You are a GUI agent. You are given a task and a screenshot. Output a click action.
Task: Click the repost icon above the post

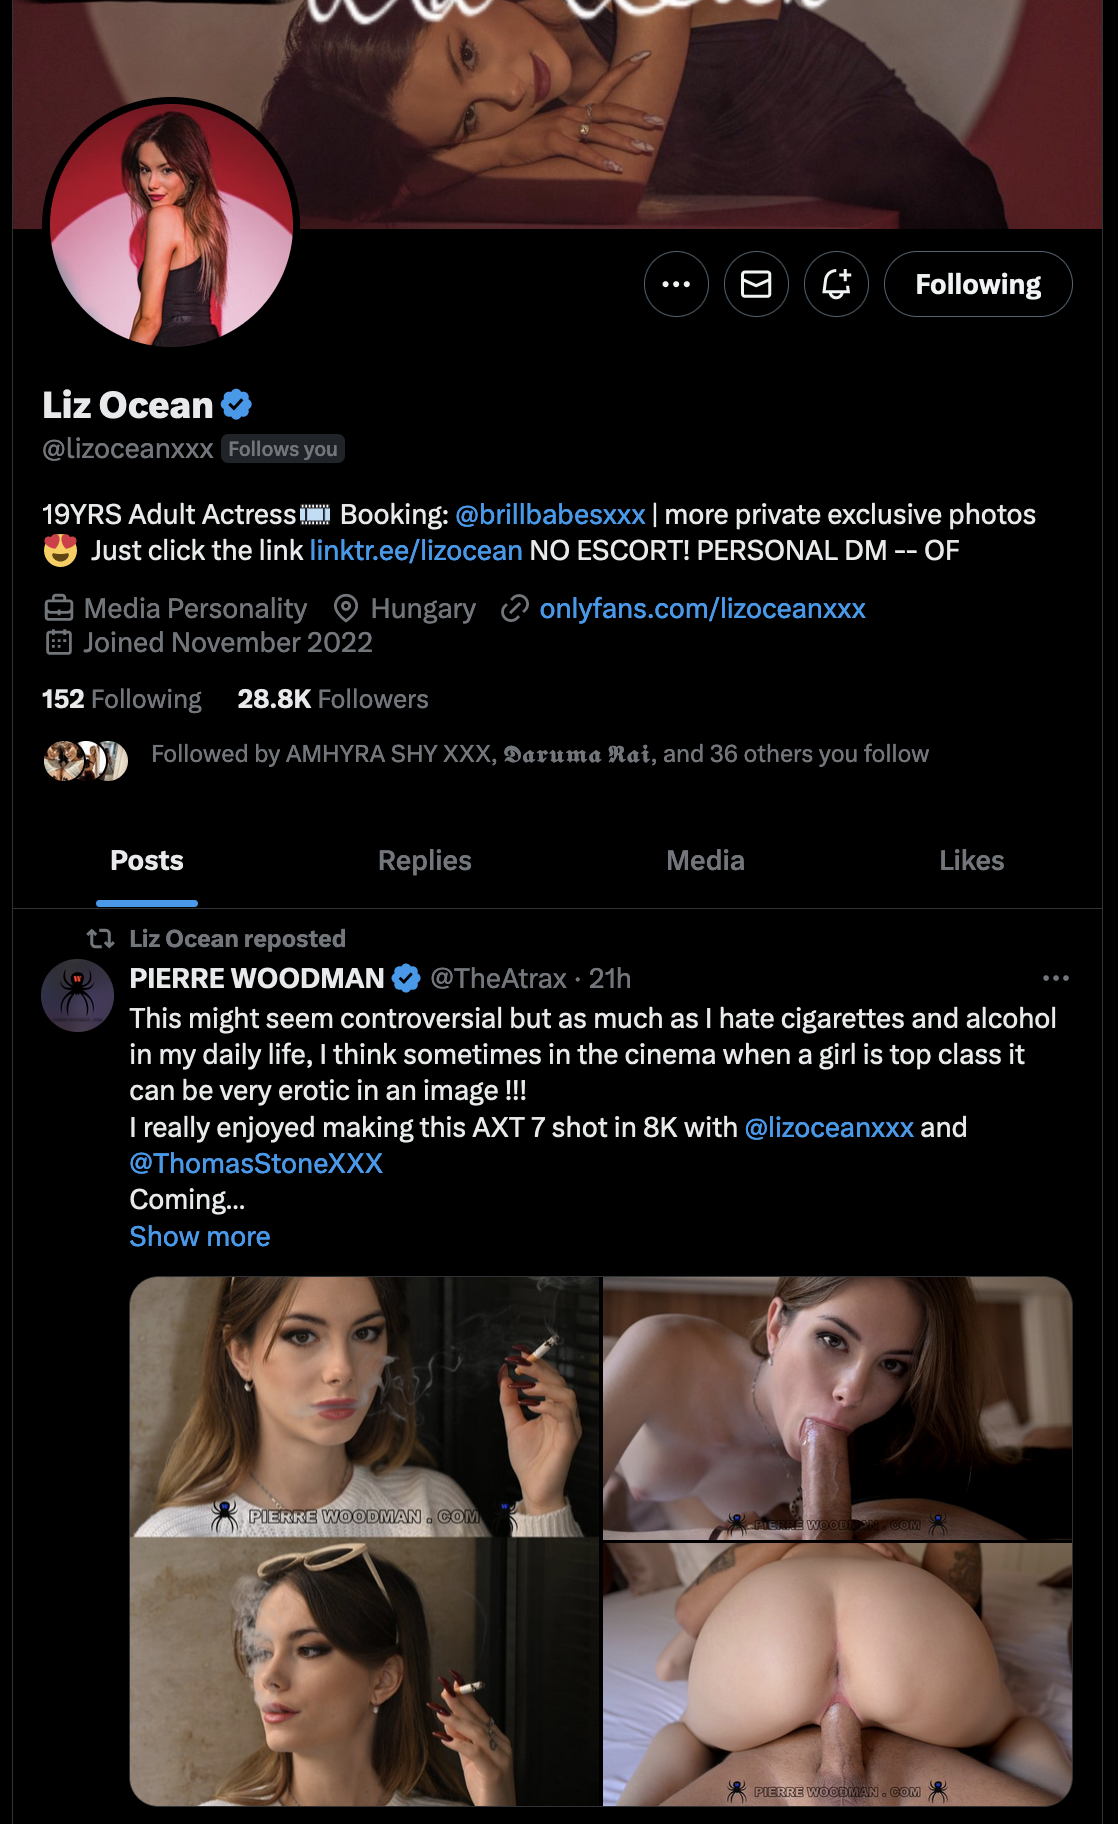[100, 938]
